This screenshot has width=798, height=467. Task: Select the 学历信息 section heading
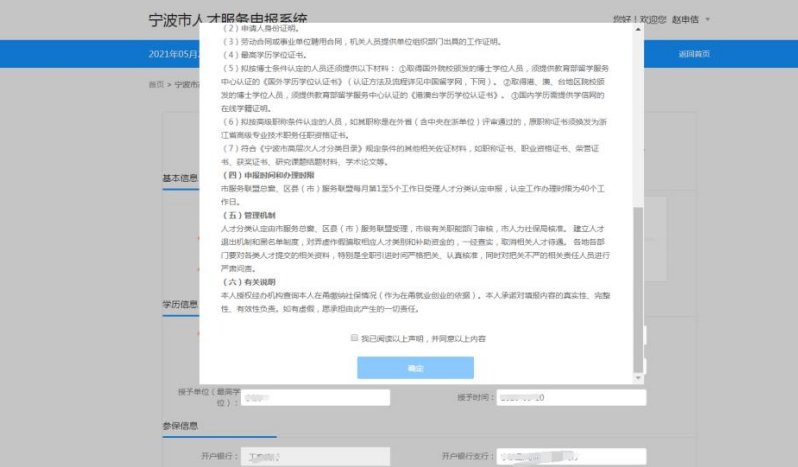[180, 304]
